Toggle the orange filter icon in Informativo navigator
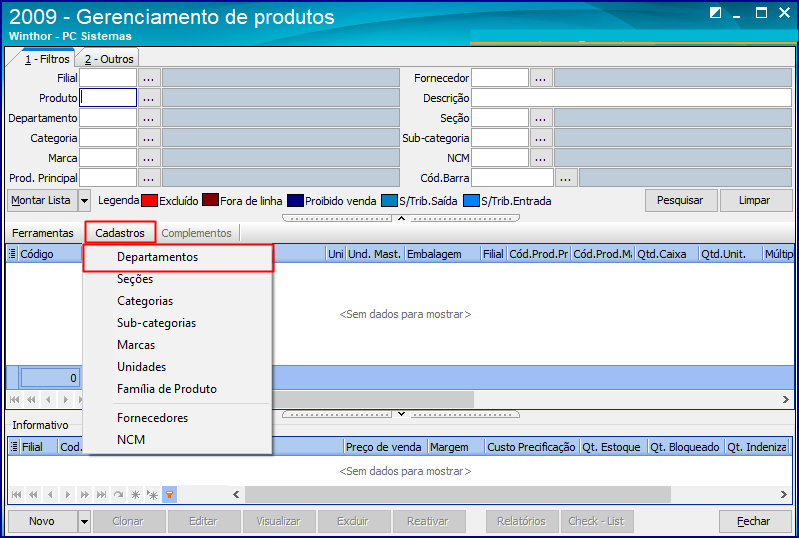The height and width of the screenshot is (538, 799). [x=169, y=494]
